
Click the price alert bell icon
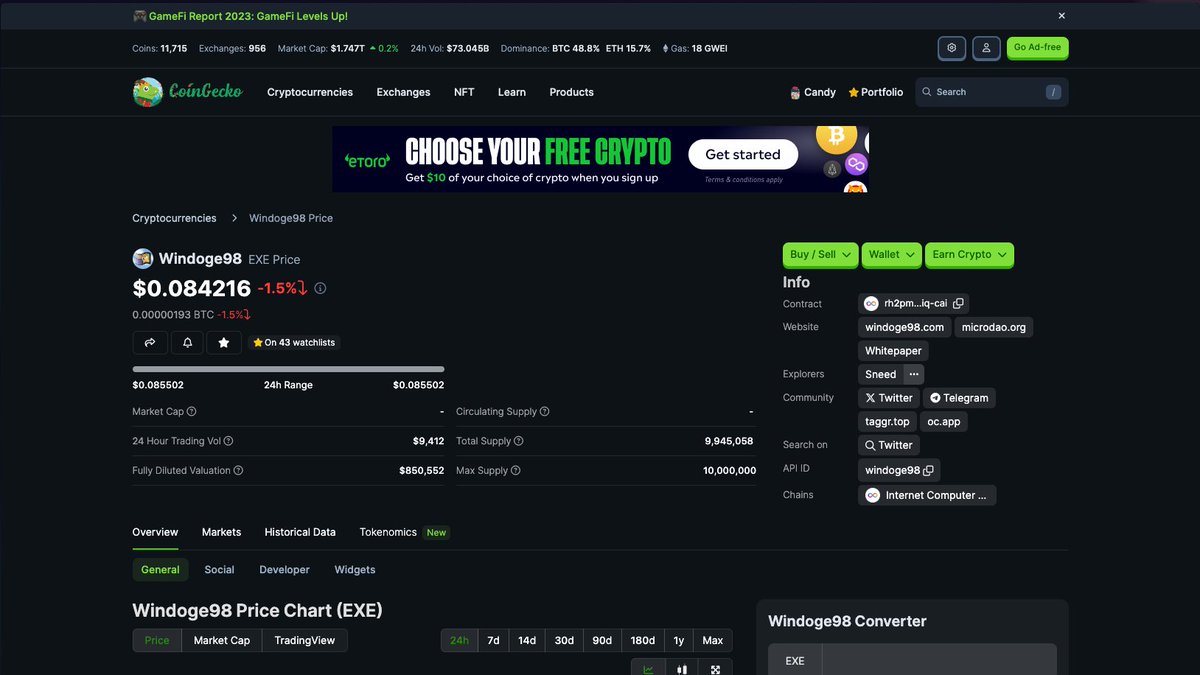click(x=187, y=342)
